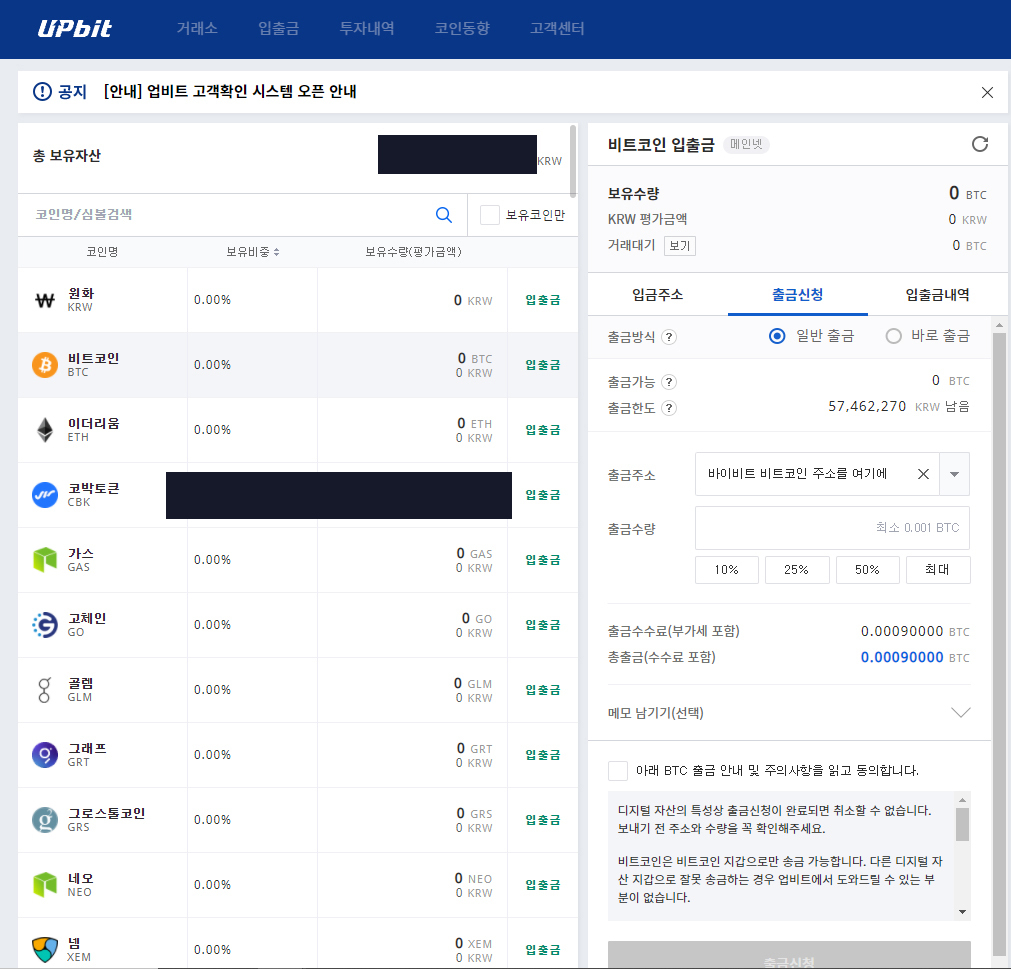Click the notice text scroll up arrow

coord(962,799)
